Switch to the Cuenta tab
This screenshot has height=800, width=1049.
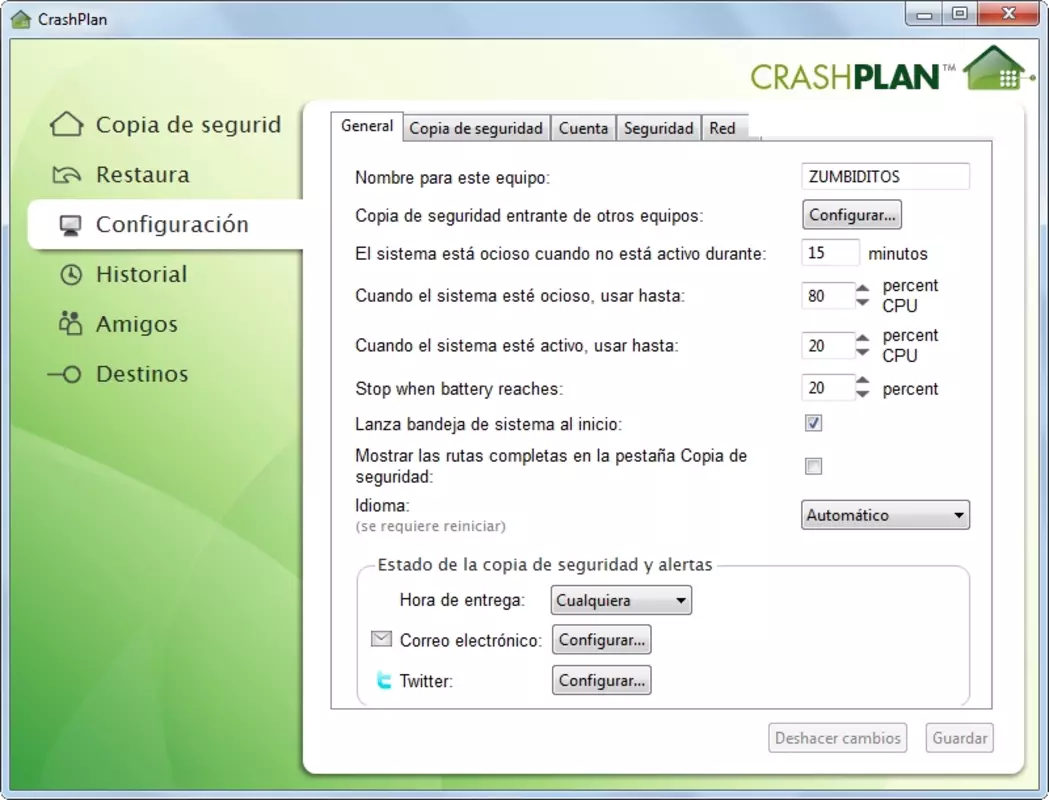[x=583, y=128]
